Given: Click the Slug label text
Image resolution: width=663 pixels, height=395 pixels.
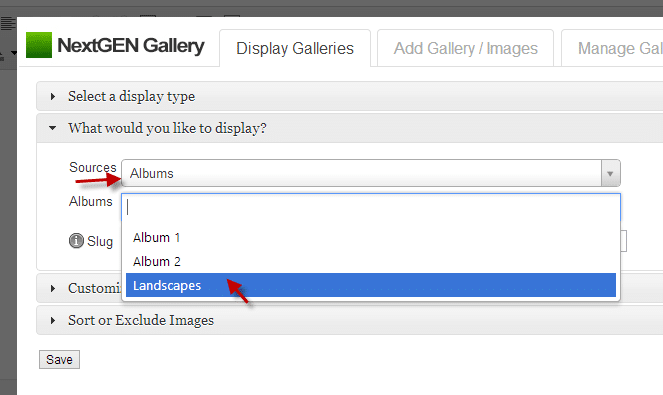Looking at the screenshot, I should (x=100, y=241).
